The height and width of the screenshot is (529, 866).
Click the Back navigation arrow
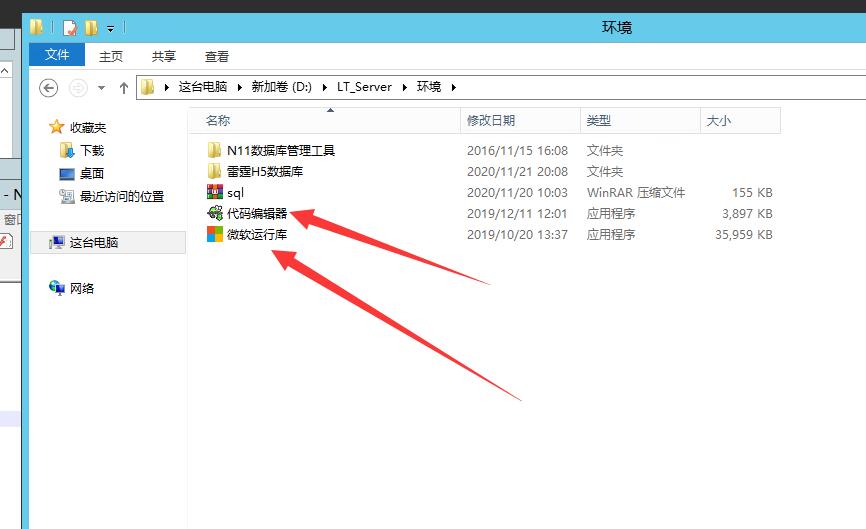[48, 87]
